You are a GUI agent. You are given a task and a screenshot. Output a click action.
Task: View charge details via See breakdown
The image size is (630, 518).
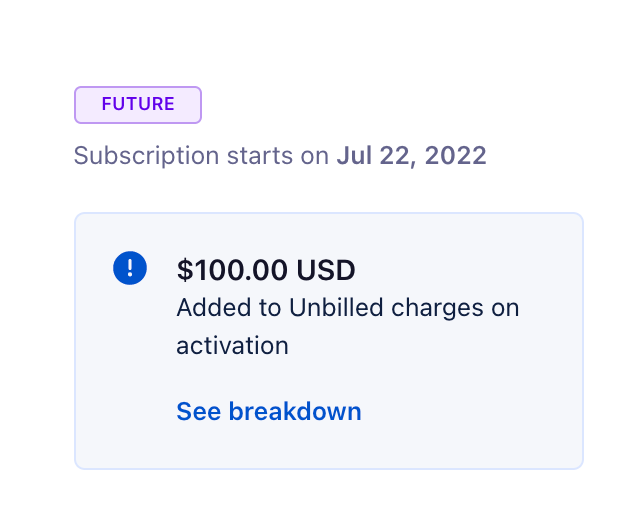point(269,411)
